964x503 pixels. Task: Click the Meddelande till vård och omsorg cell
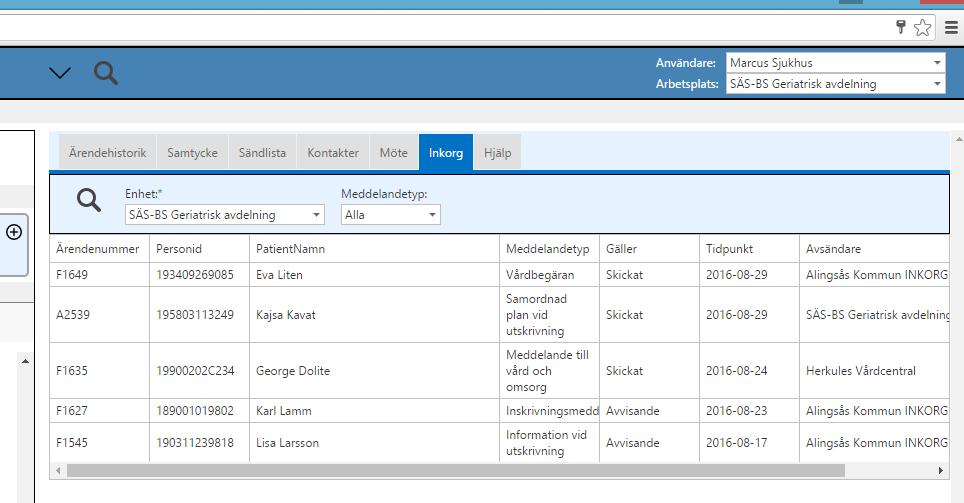547,371
